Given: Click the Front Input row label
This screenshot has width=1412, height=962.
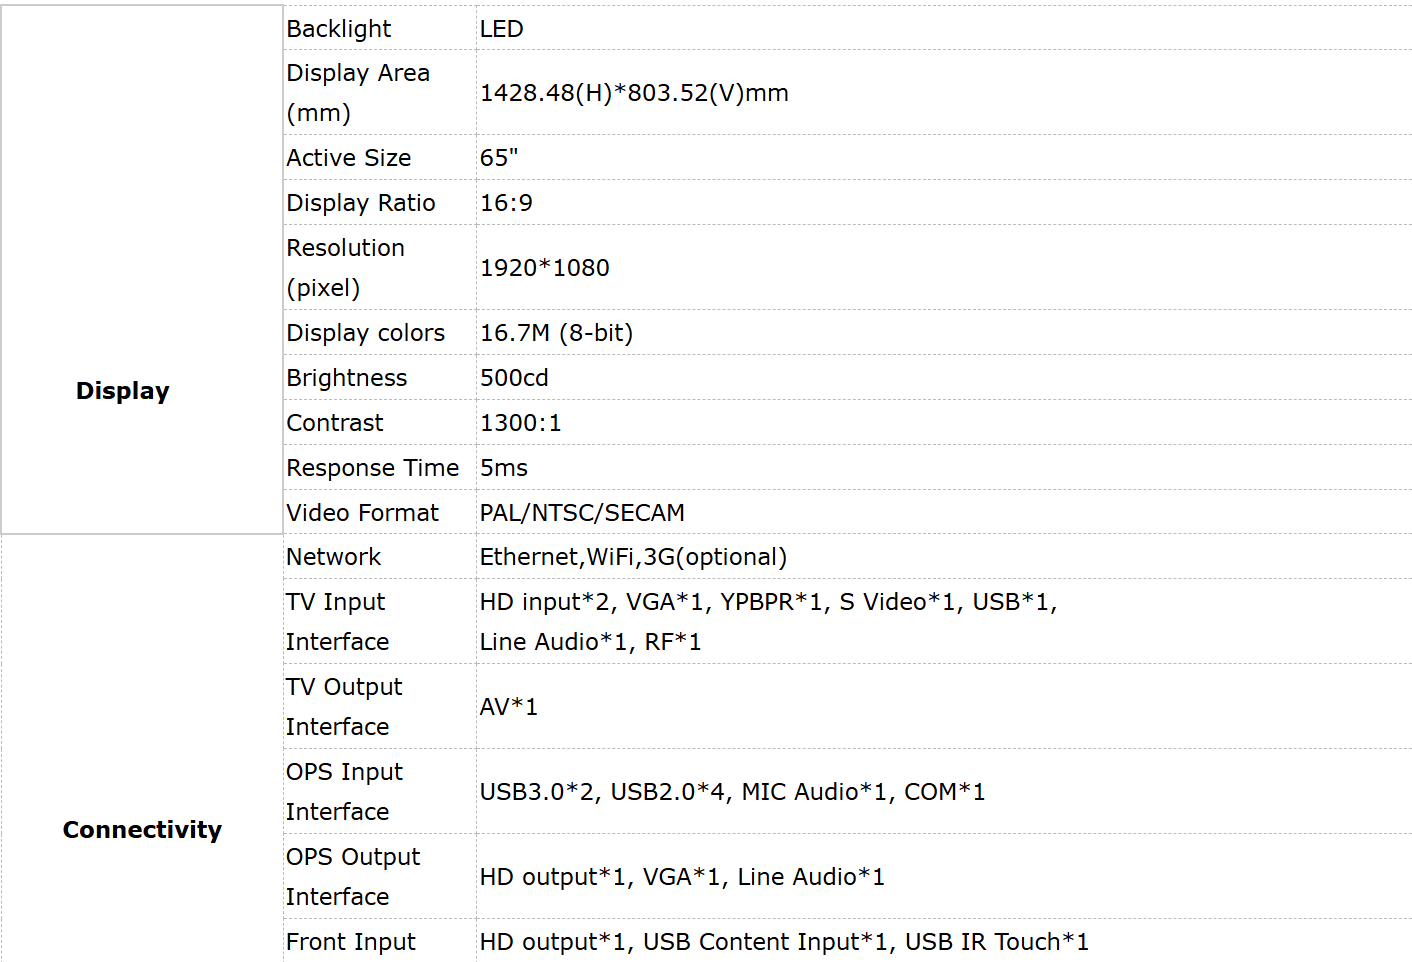Looking at the screenshot, I should point(351,942).
